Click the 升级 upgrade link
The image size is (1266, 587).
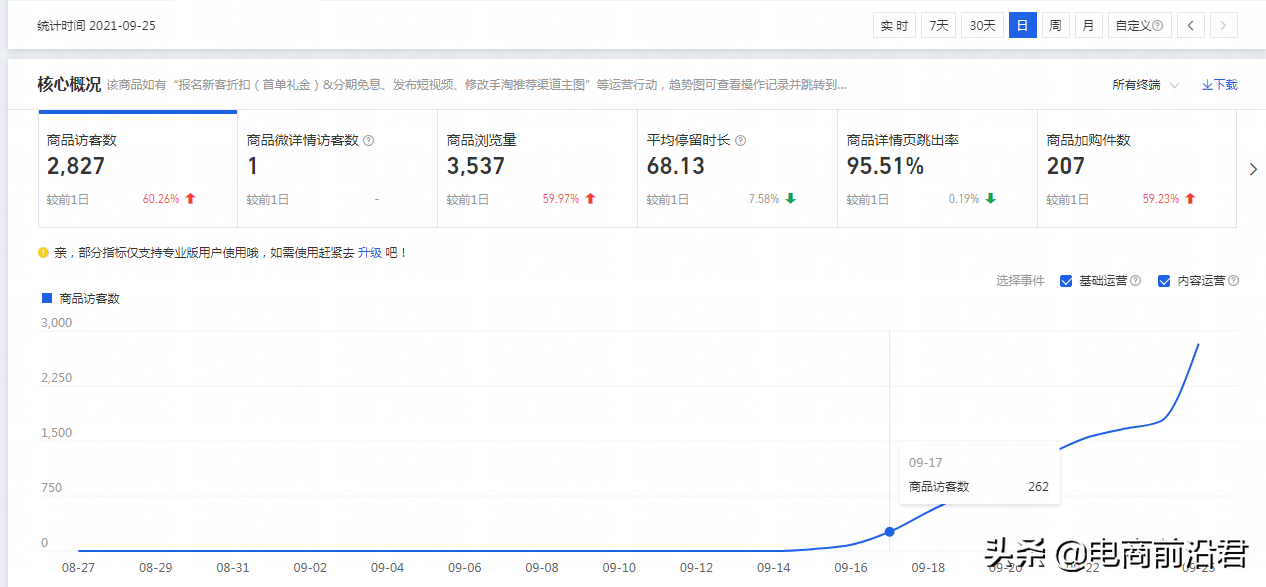(370, 253)
